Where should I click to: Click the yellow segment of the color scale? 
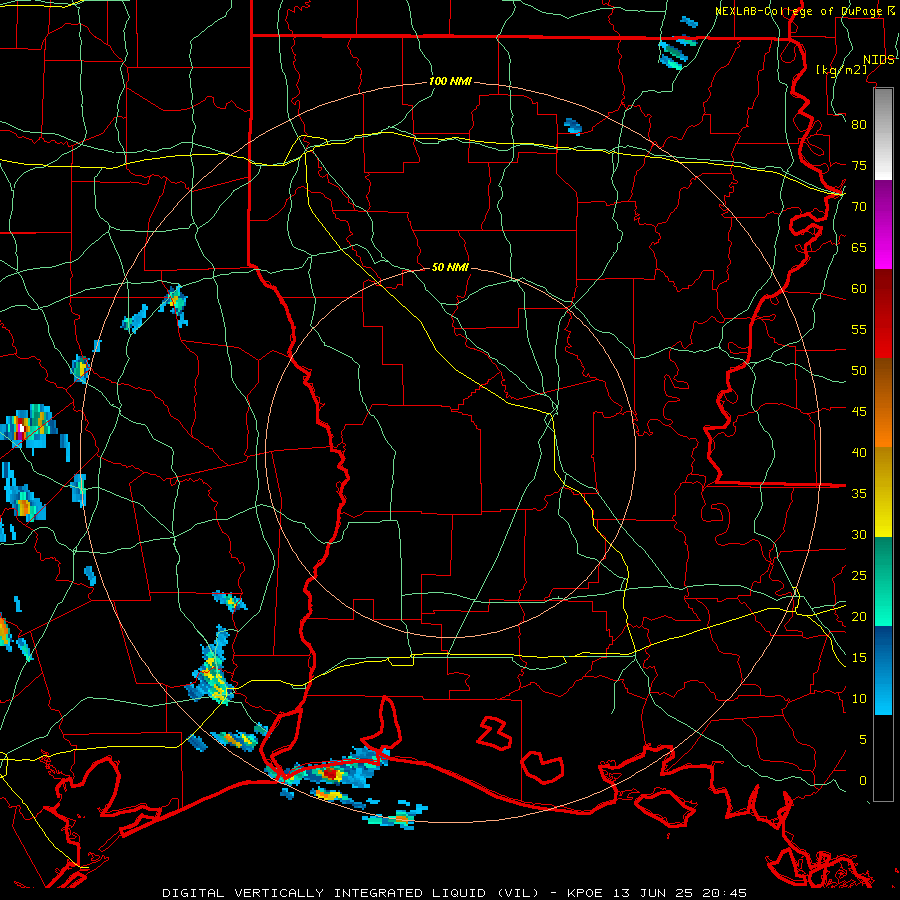click(883, 492)
